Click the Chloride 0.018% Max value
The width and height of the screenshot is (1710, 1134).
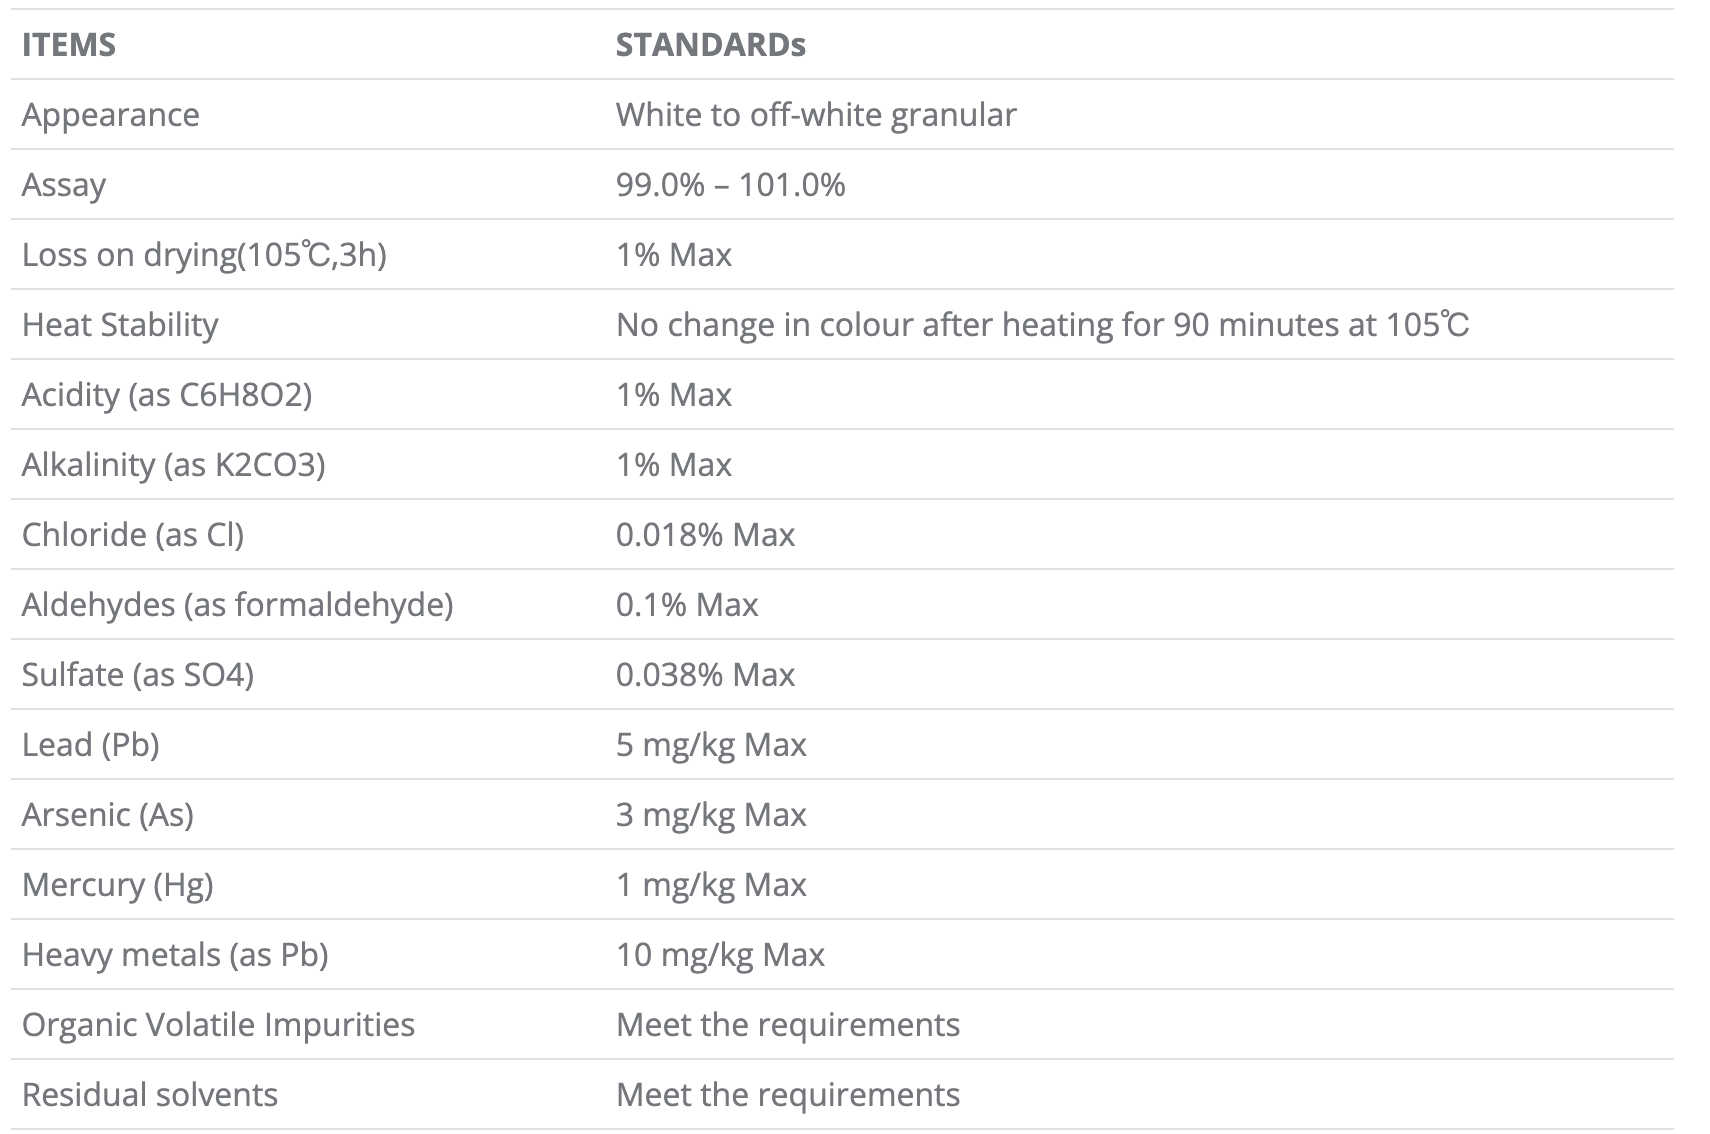[705, 535]
